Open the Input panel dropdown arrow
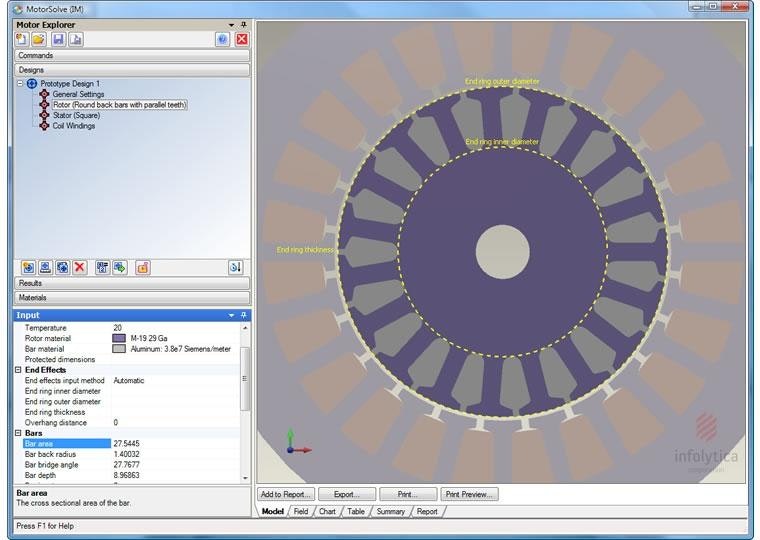This screenshot has width=760, height=540. [x=232, y=315]
